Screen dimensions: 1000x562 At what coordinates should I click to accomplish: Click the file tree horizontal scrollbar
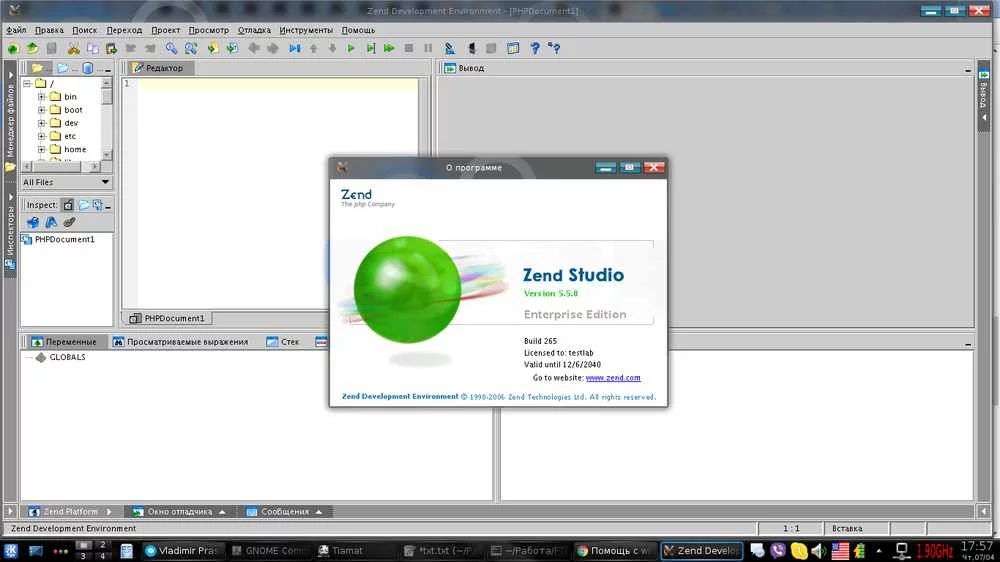pos(60,166)
